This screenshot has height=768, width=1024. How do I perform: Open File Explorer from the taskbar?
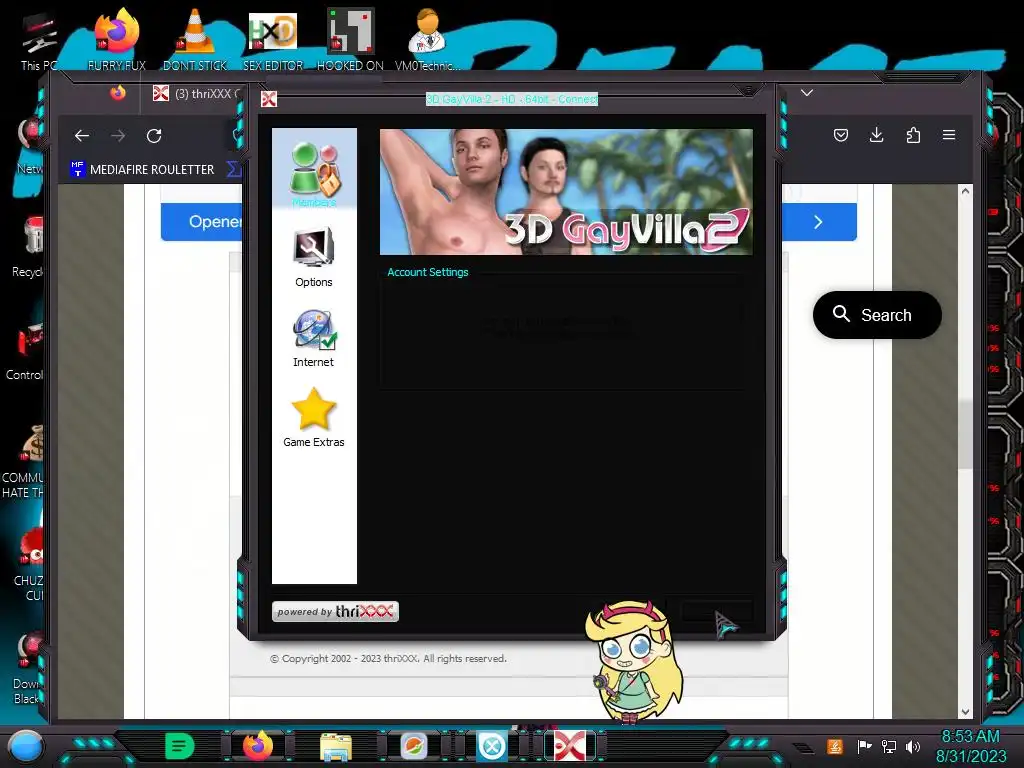point(336,746)
